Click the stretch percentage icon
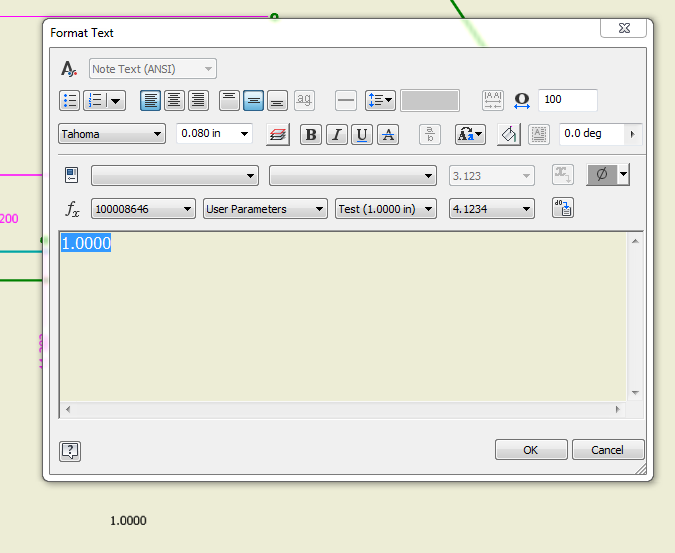Viewport: 675px width, 553px height. (x=522, y=101)
